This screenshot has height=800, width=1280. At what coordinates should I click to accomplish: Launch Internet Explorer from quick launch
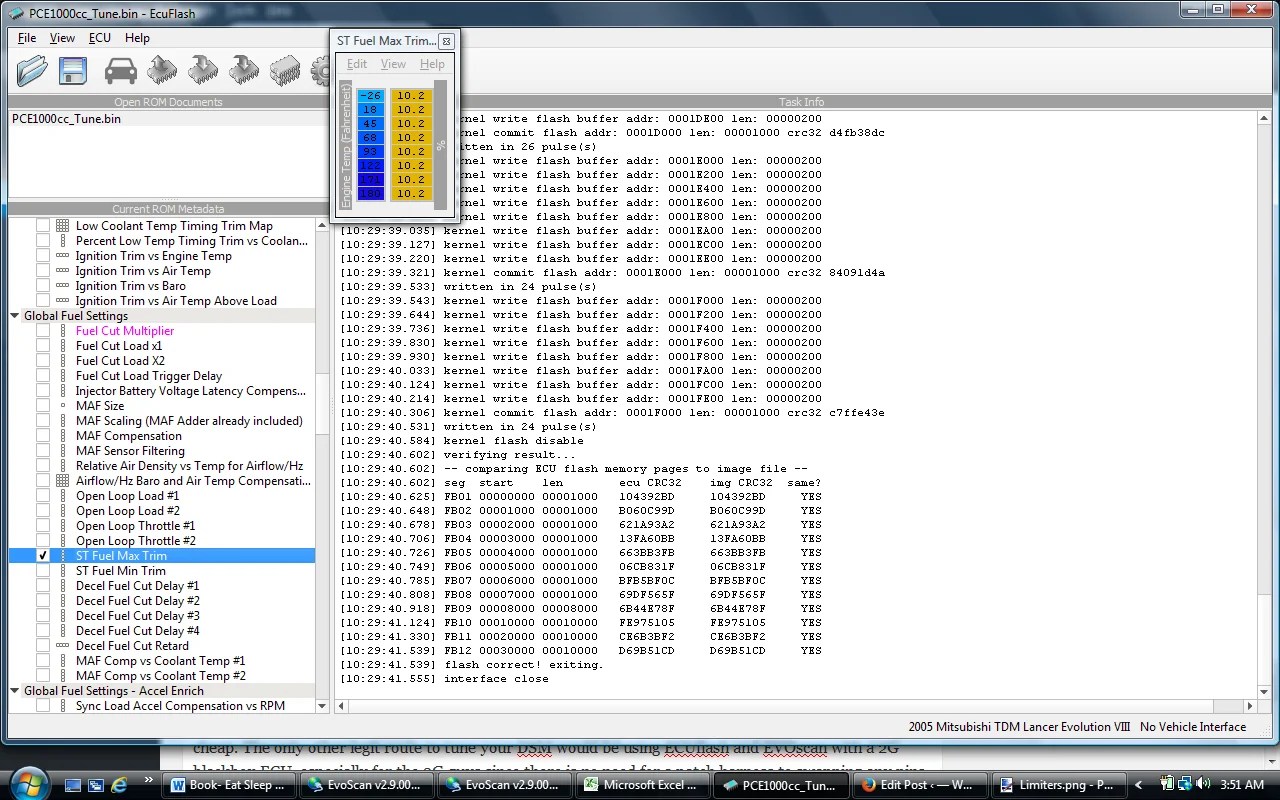tap(119, 785)
